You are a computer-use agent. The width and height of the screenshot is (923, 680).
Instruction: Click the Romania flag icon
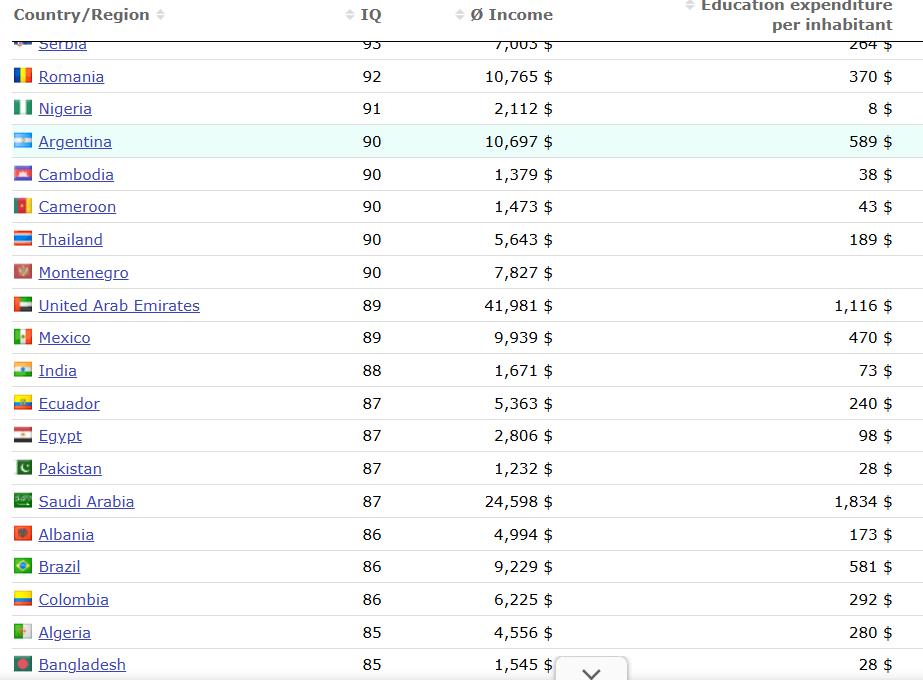click(x=23, y=75)
